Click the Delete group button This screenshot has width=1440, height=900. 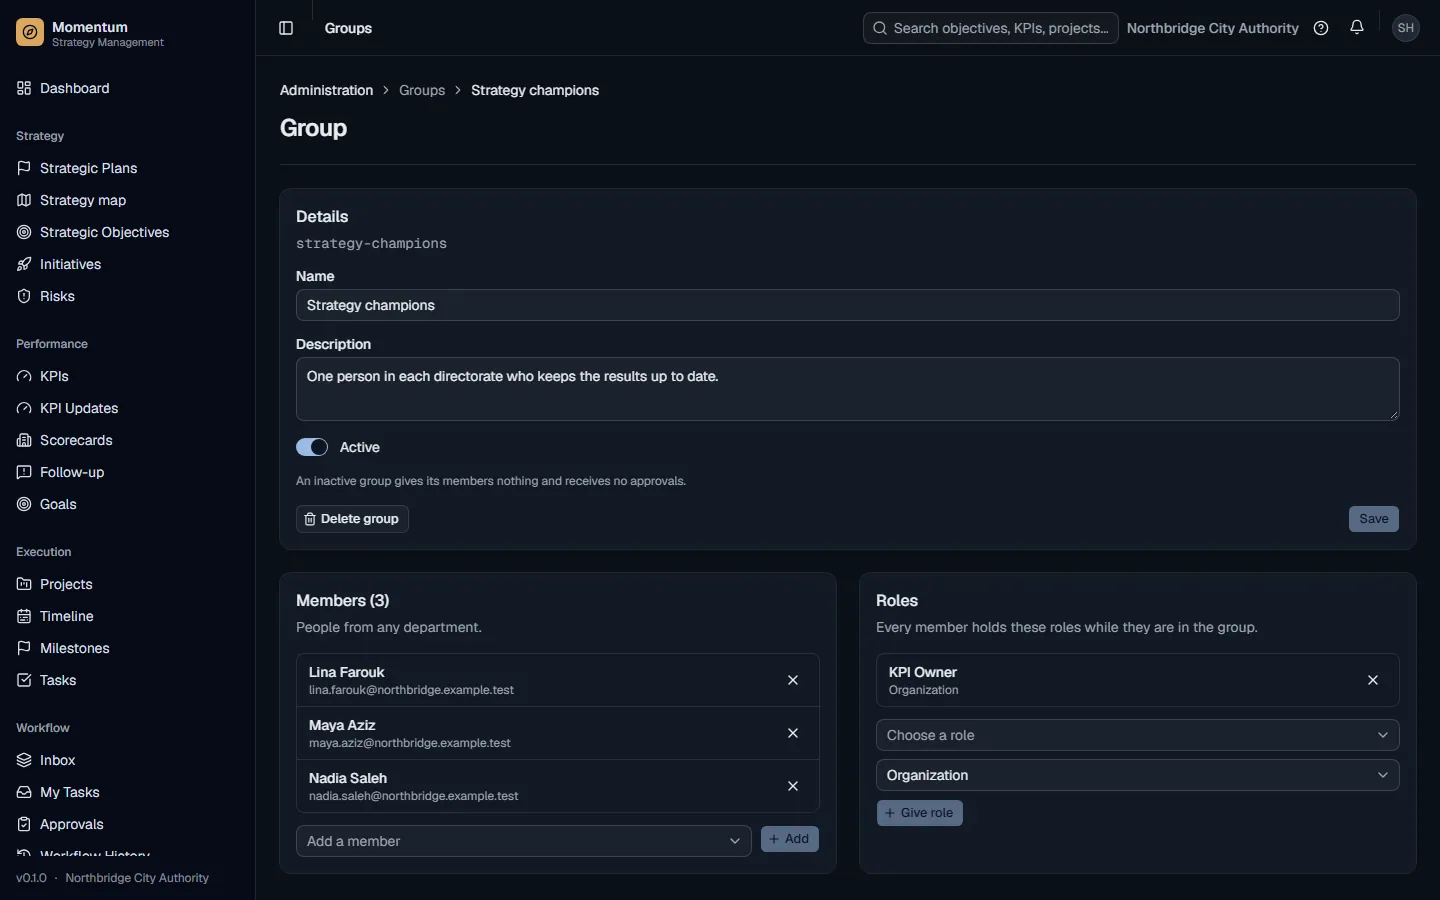352,519
